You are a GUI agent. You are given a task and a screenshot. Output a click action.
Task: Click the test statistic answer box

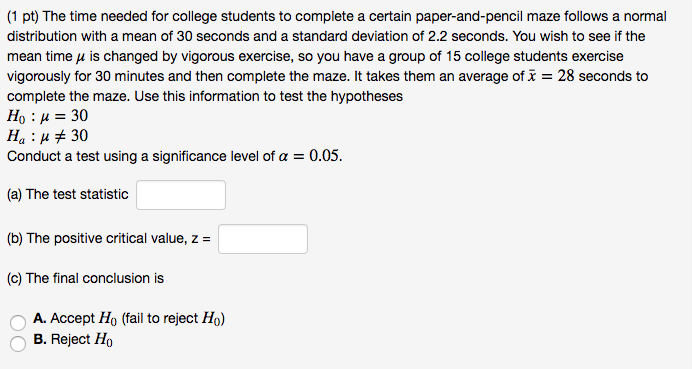pos(181,195)
